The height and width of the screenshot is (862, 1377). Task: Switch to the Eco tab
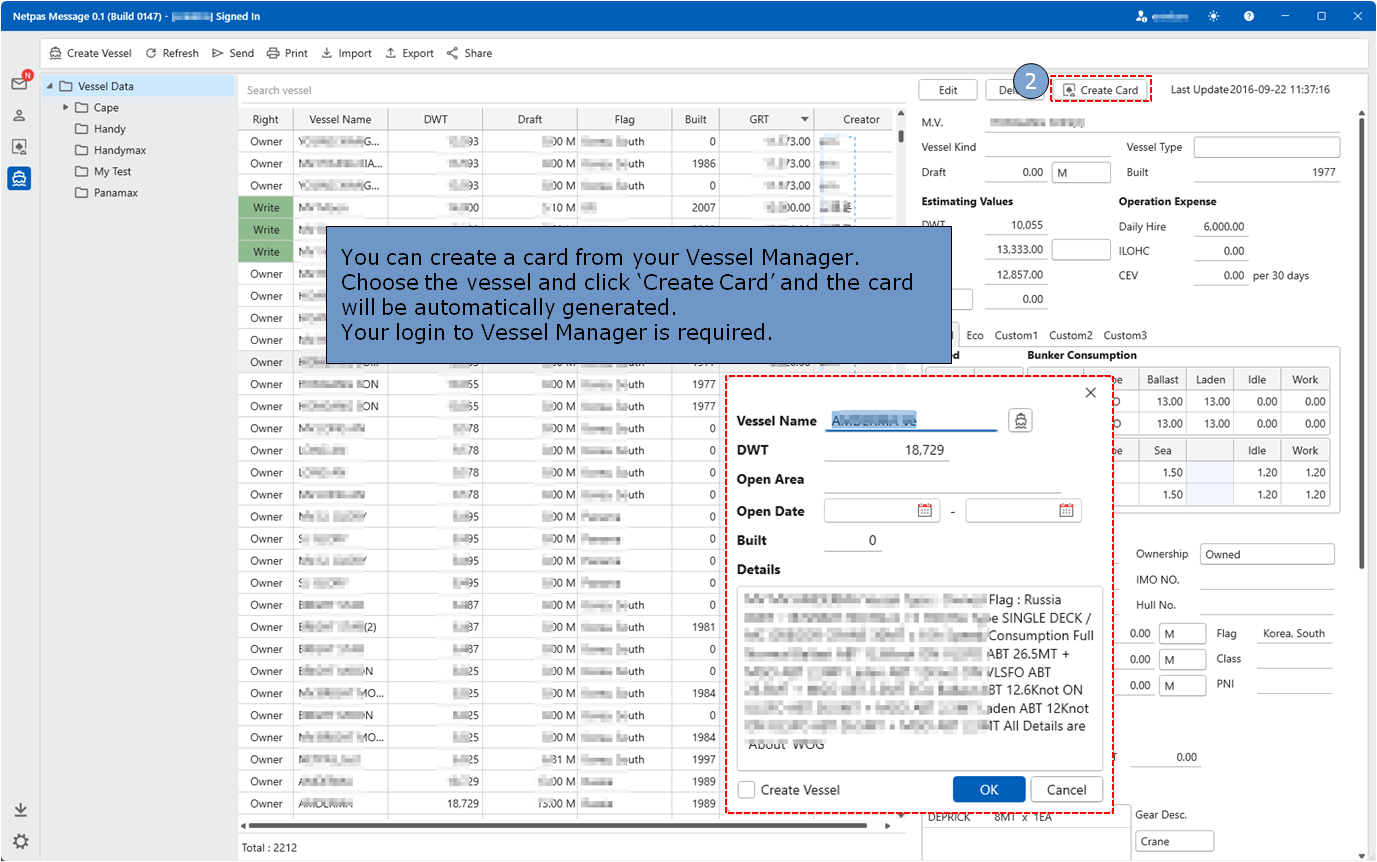click(x=975, y=335)
